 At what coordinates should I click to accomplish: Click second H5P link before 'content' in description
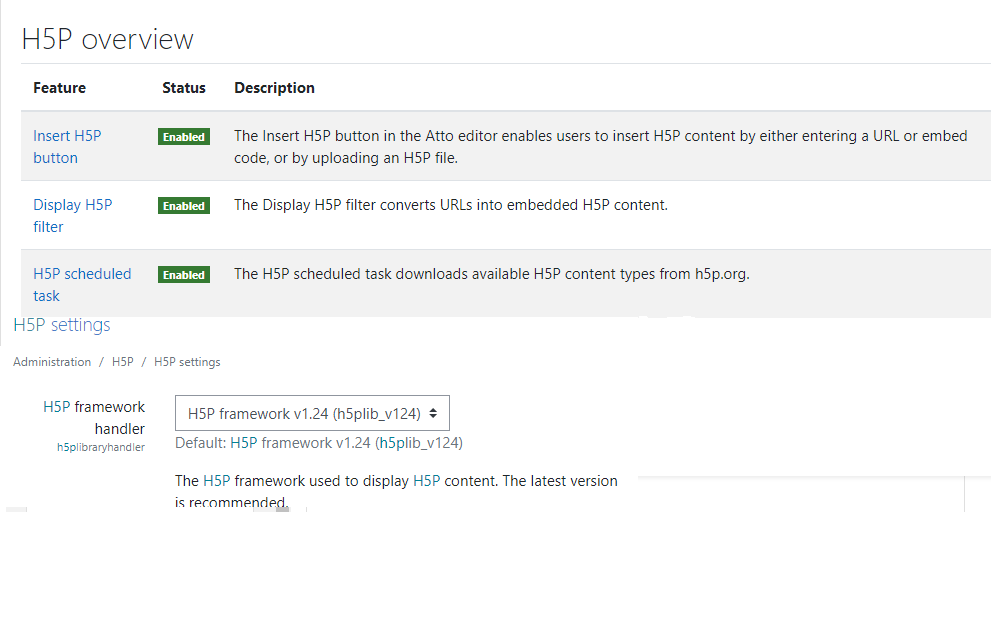(x=427, y=481)
